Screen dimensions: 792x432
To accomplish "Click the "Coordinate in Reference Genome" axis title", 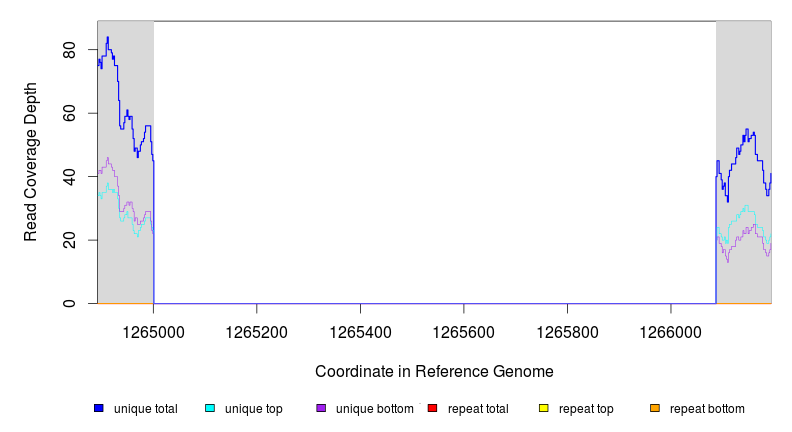I will pyautogui.click(x=434, y=371).
